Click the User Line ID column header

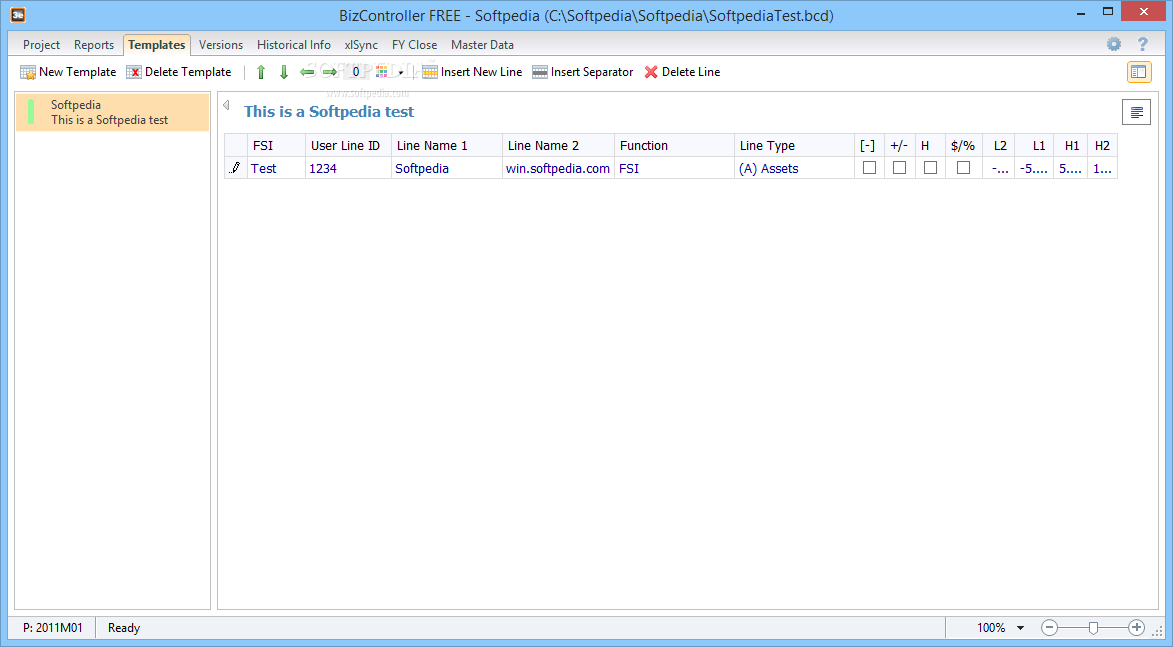tap(348, 145)
